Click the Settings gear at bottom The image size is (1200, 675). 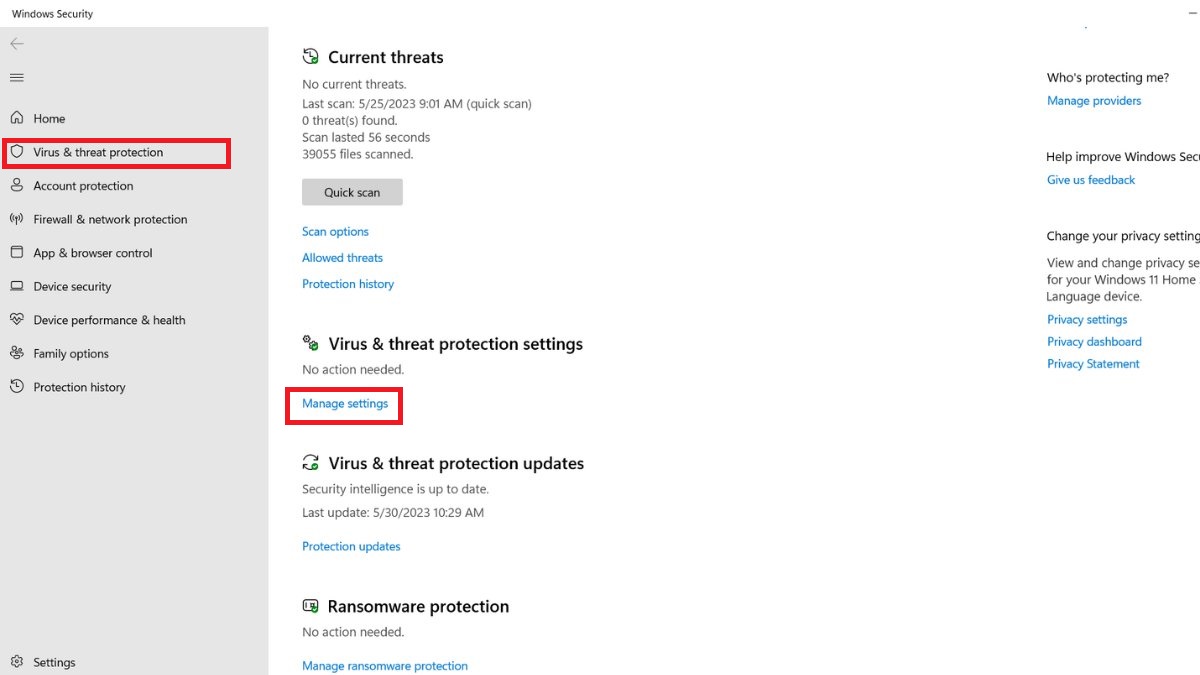click(x=16, y=662)
